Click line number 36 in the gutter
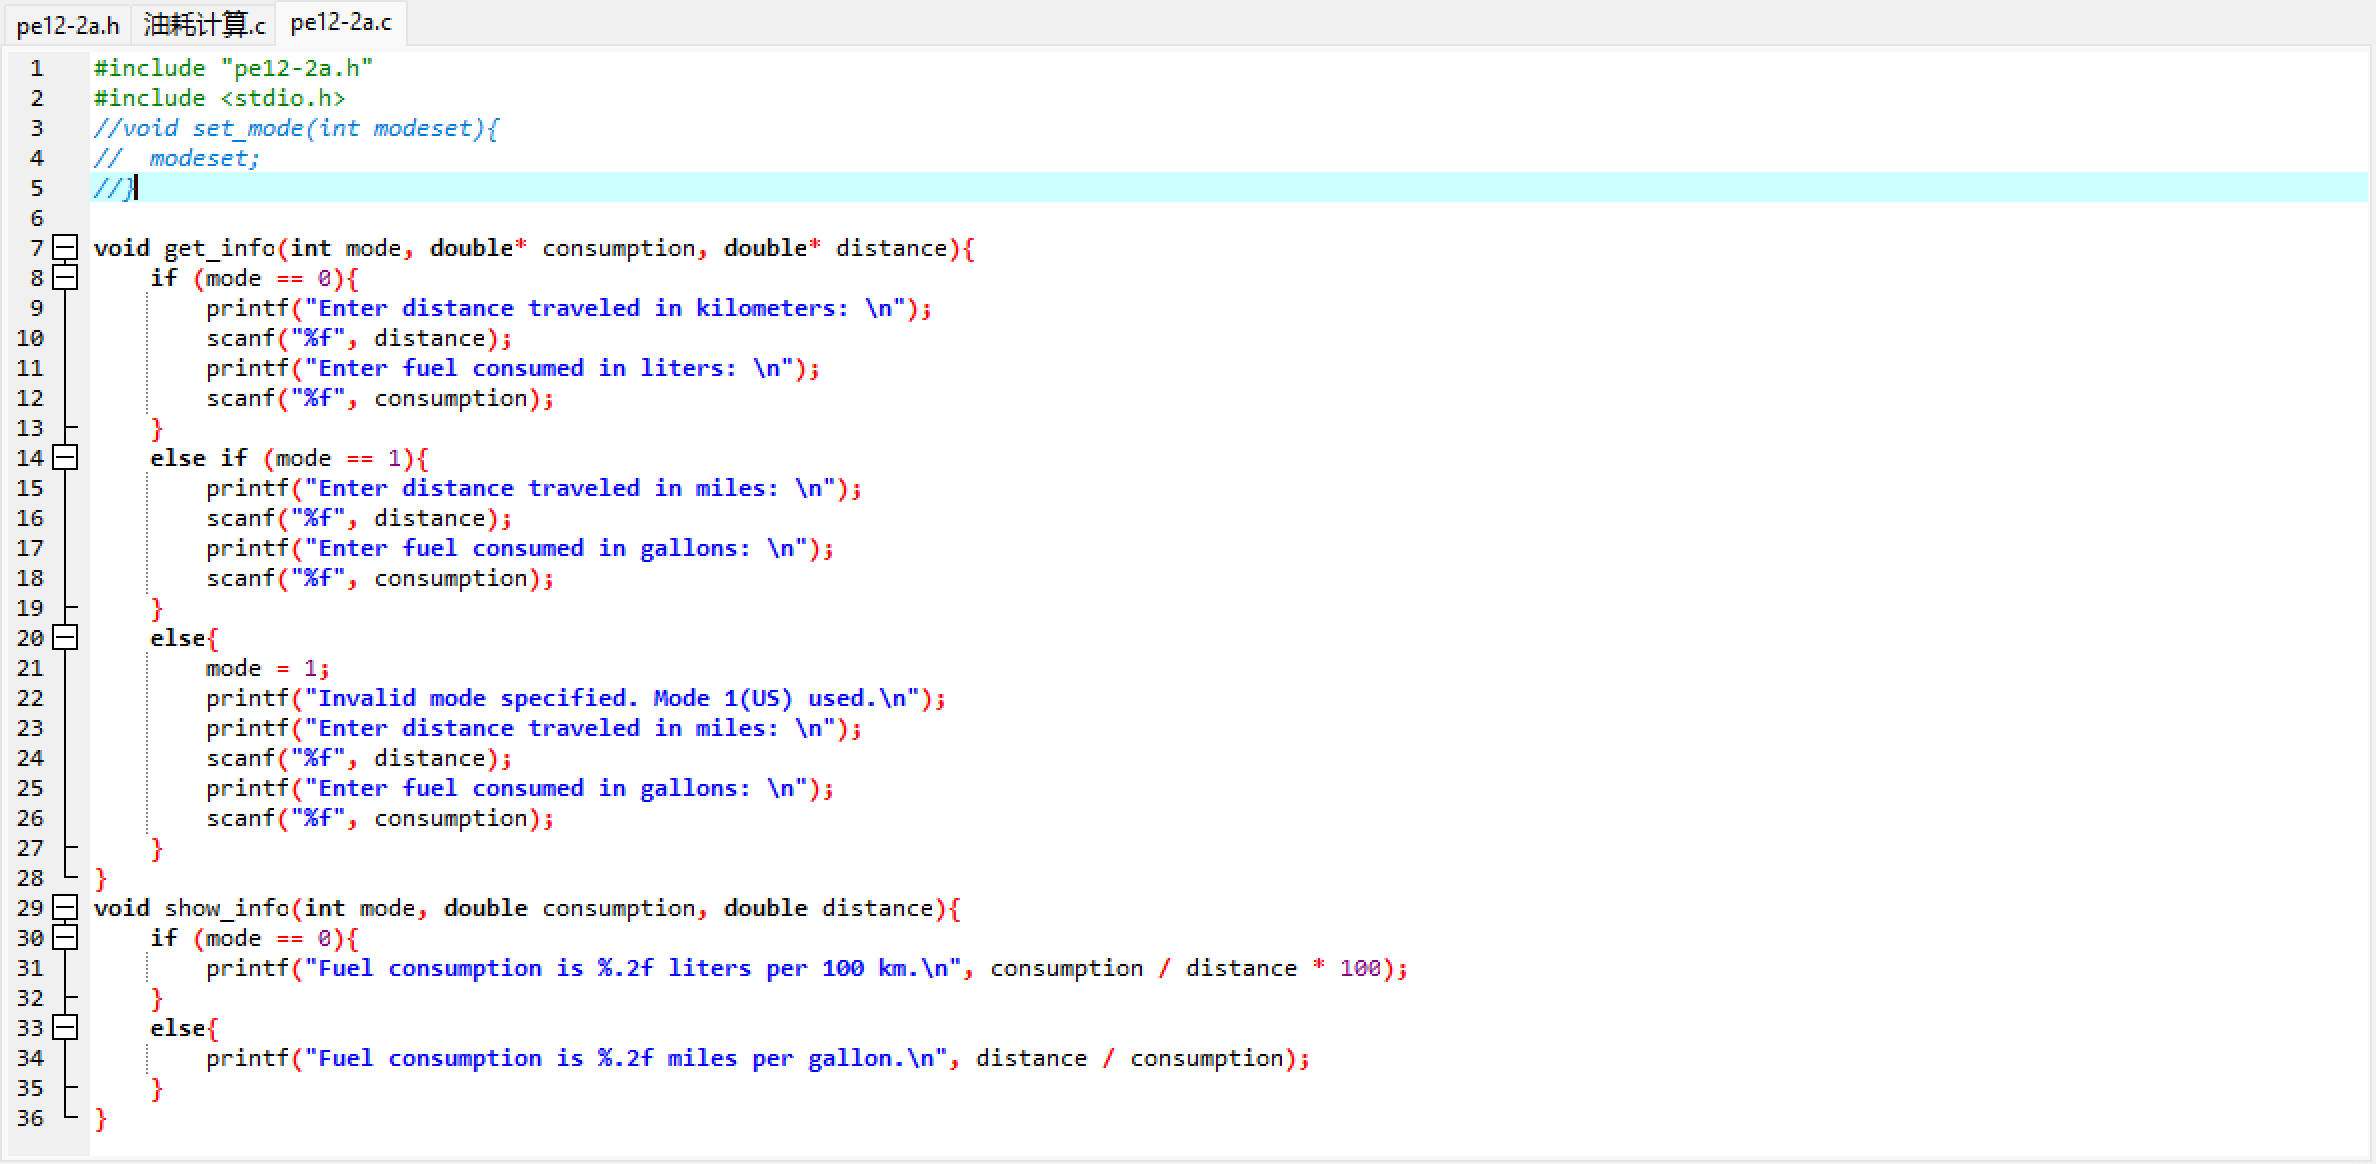Screen dimensions: 2376x1164 pos(30,1118)
